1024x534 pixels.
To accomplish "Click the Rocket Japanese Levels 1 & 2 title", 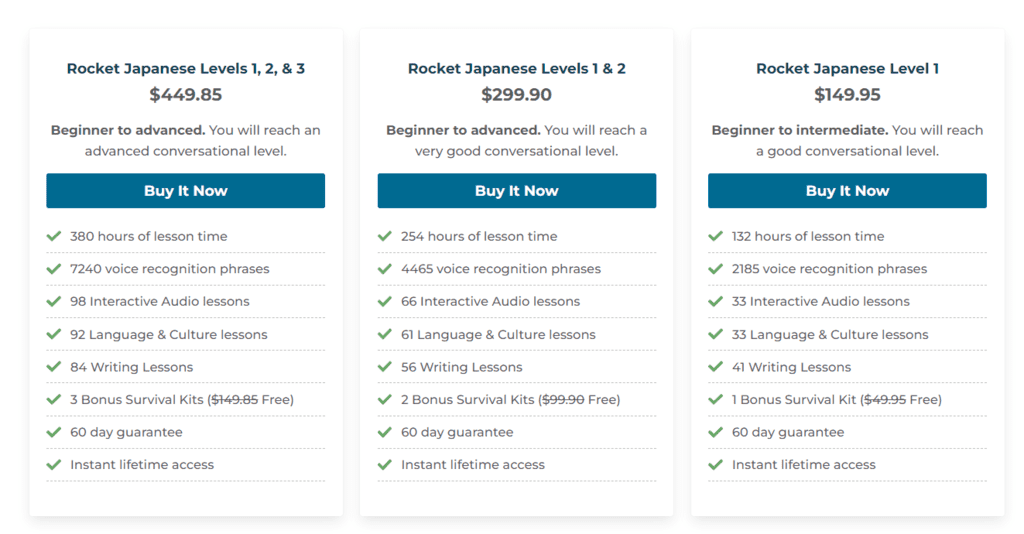I will [x=517, y=69].
